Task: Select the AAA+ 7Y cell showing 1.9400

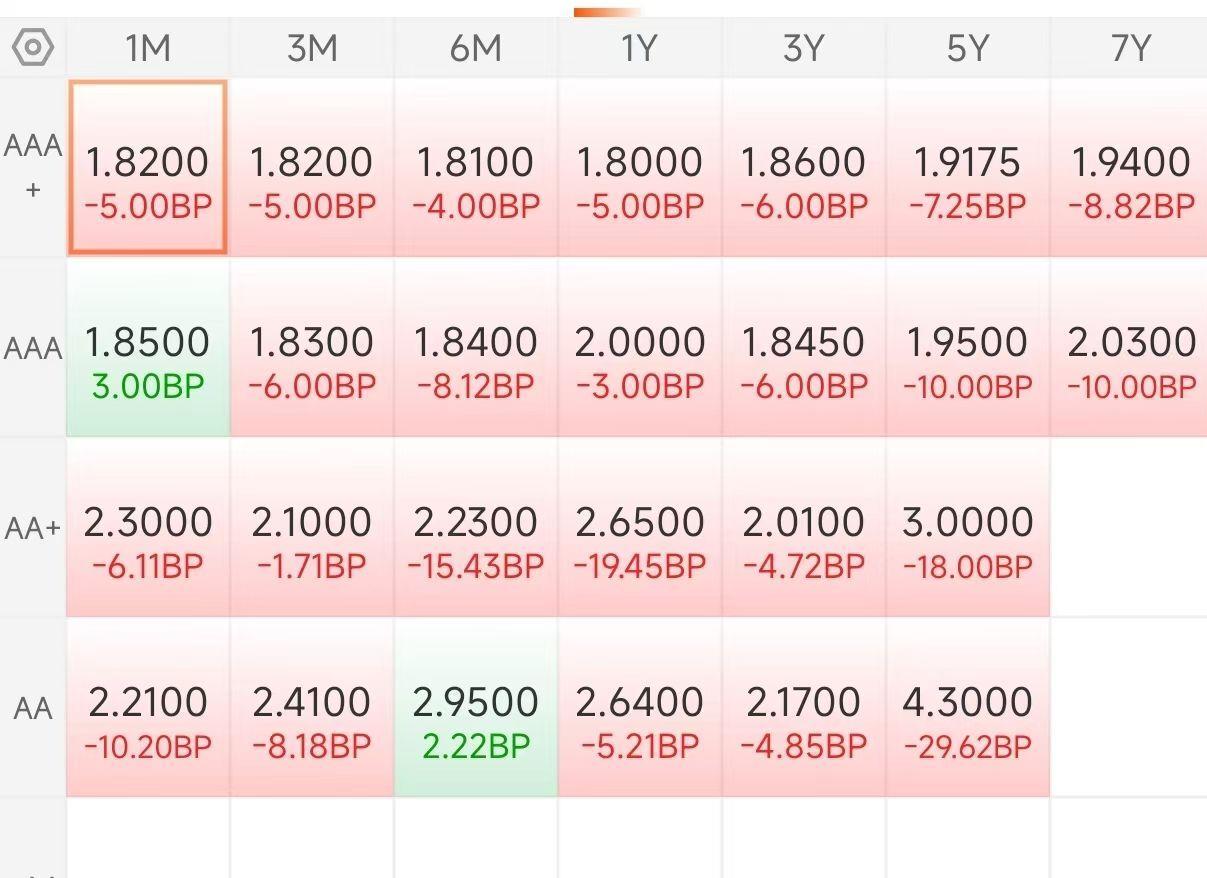Action: 1131,168
